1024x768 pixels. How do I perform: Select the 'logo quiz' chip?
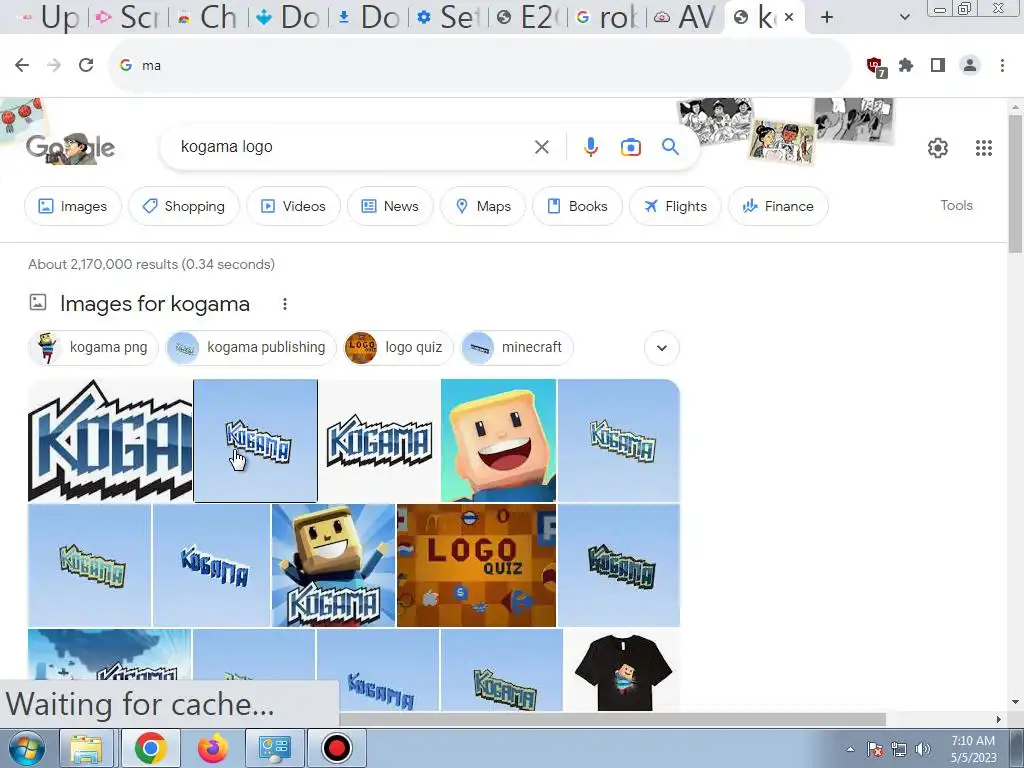click(398, 347)
